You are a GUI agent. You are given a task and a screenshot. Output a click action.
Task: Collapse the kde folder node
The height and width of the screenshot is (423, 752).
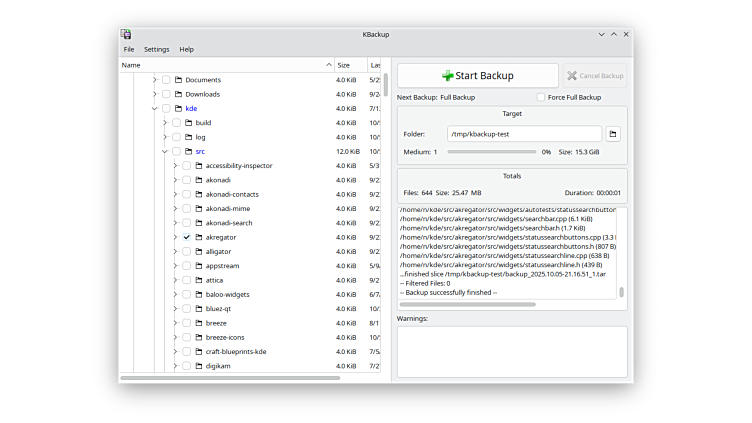pos(154,108)
